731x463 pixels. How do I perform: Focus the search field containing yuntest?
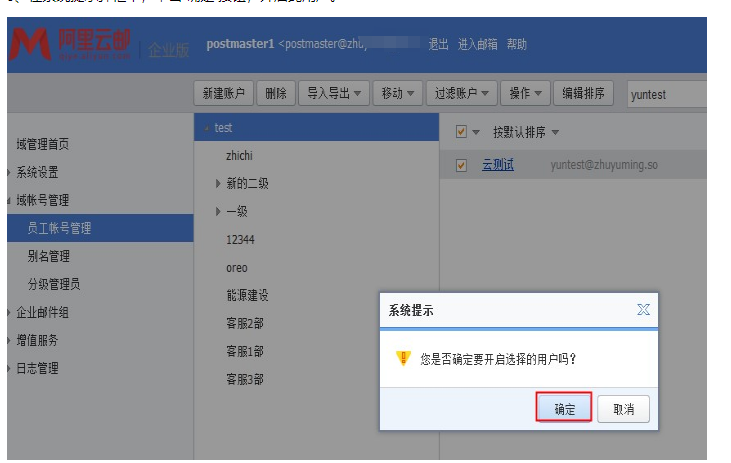pos(667,95)
